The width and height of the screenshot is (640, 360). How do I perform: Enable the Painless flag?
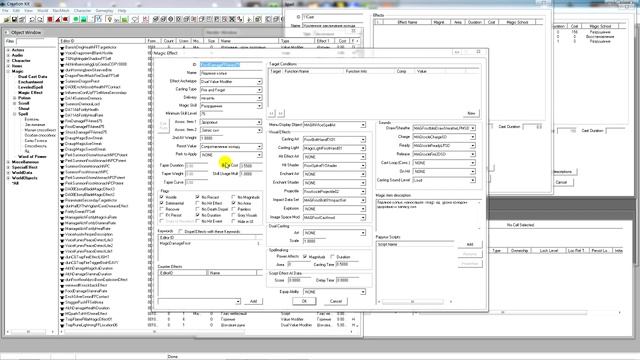233,209
